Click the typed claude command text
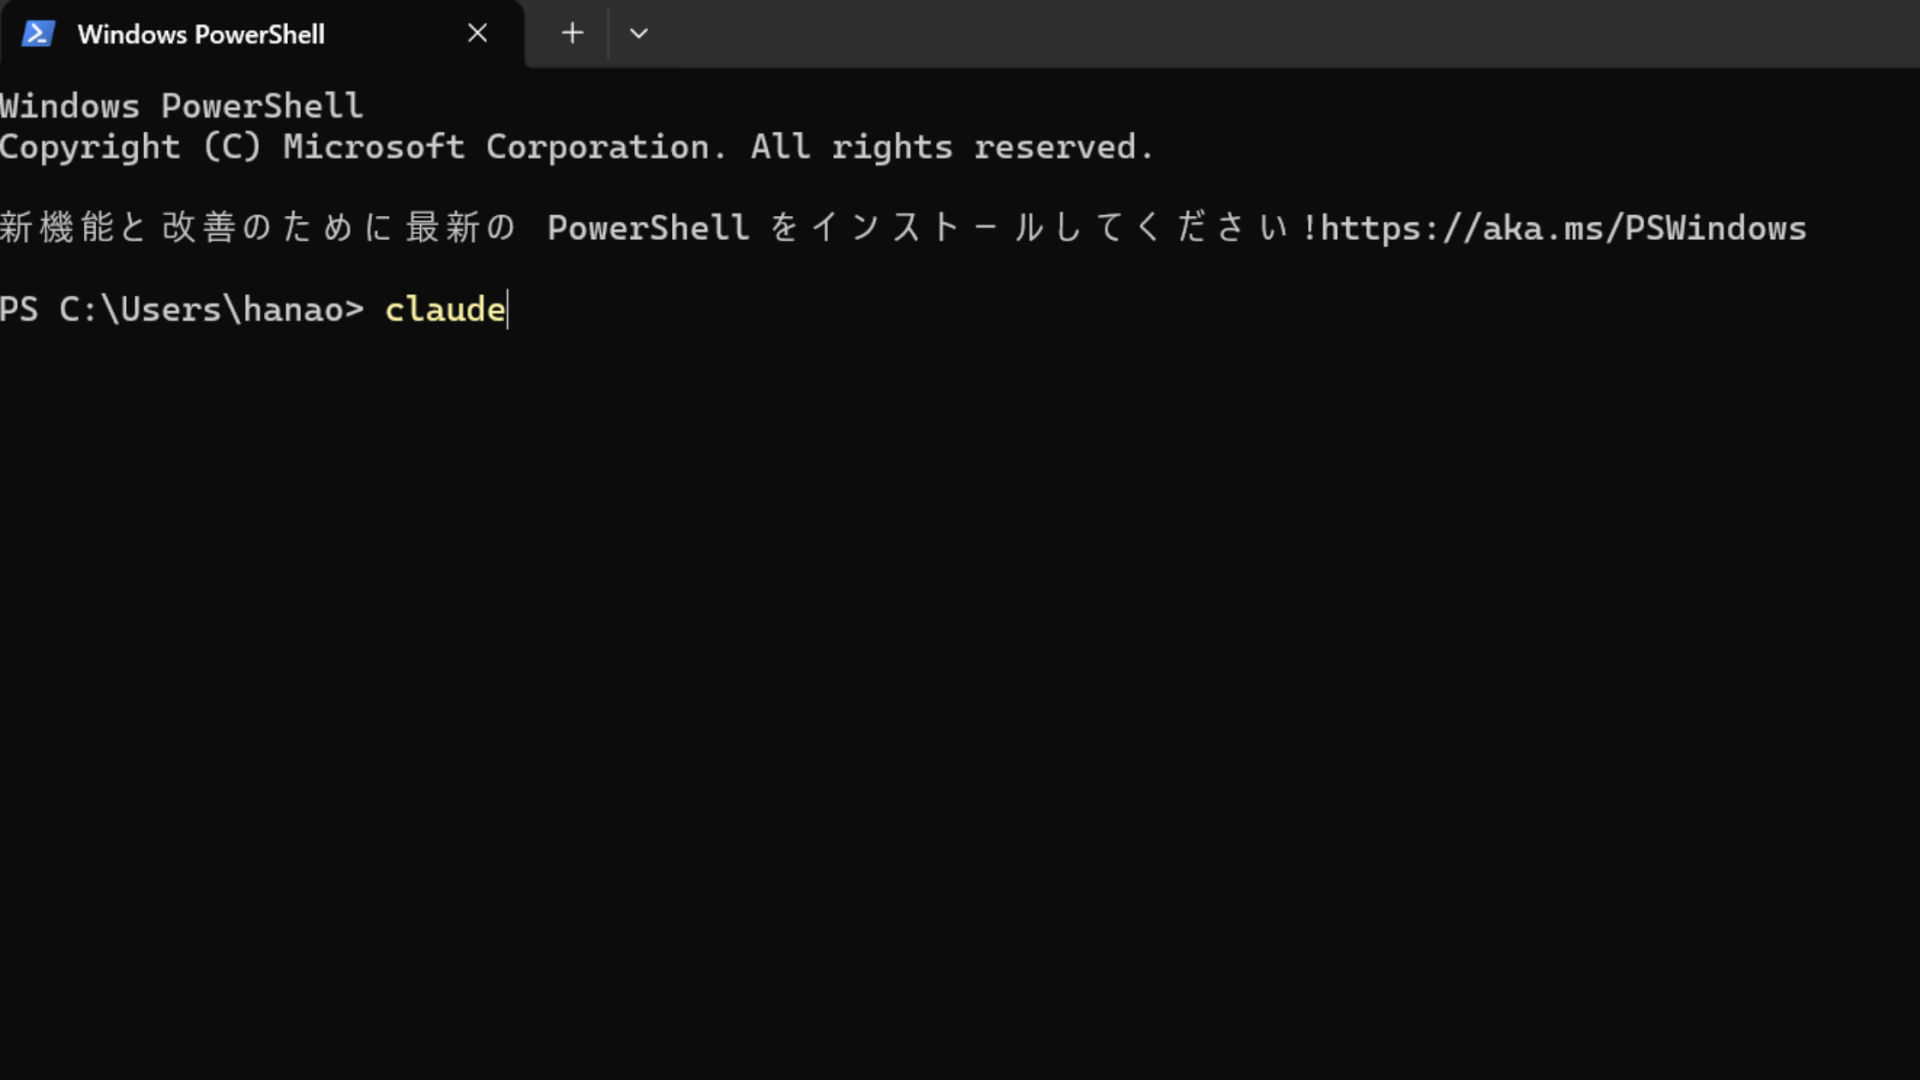 pyautogui.click(x=444, y=309)
